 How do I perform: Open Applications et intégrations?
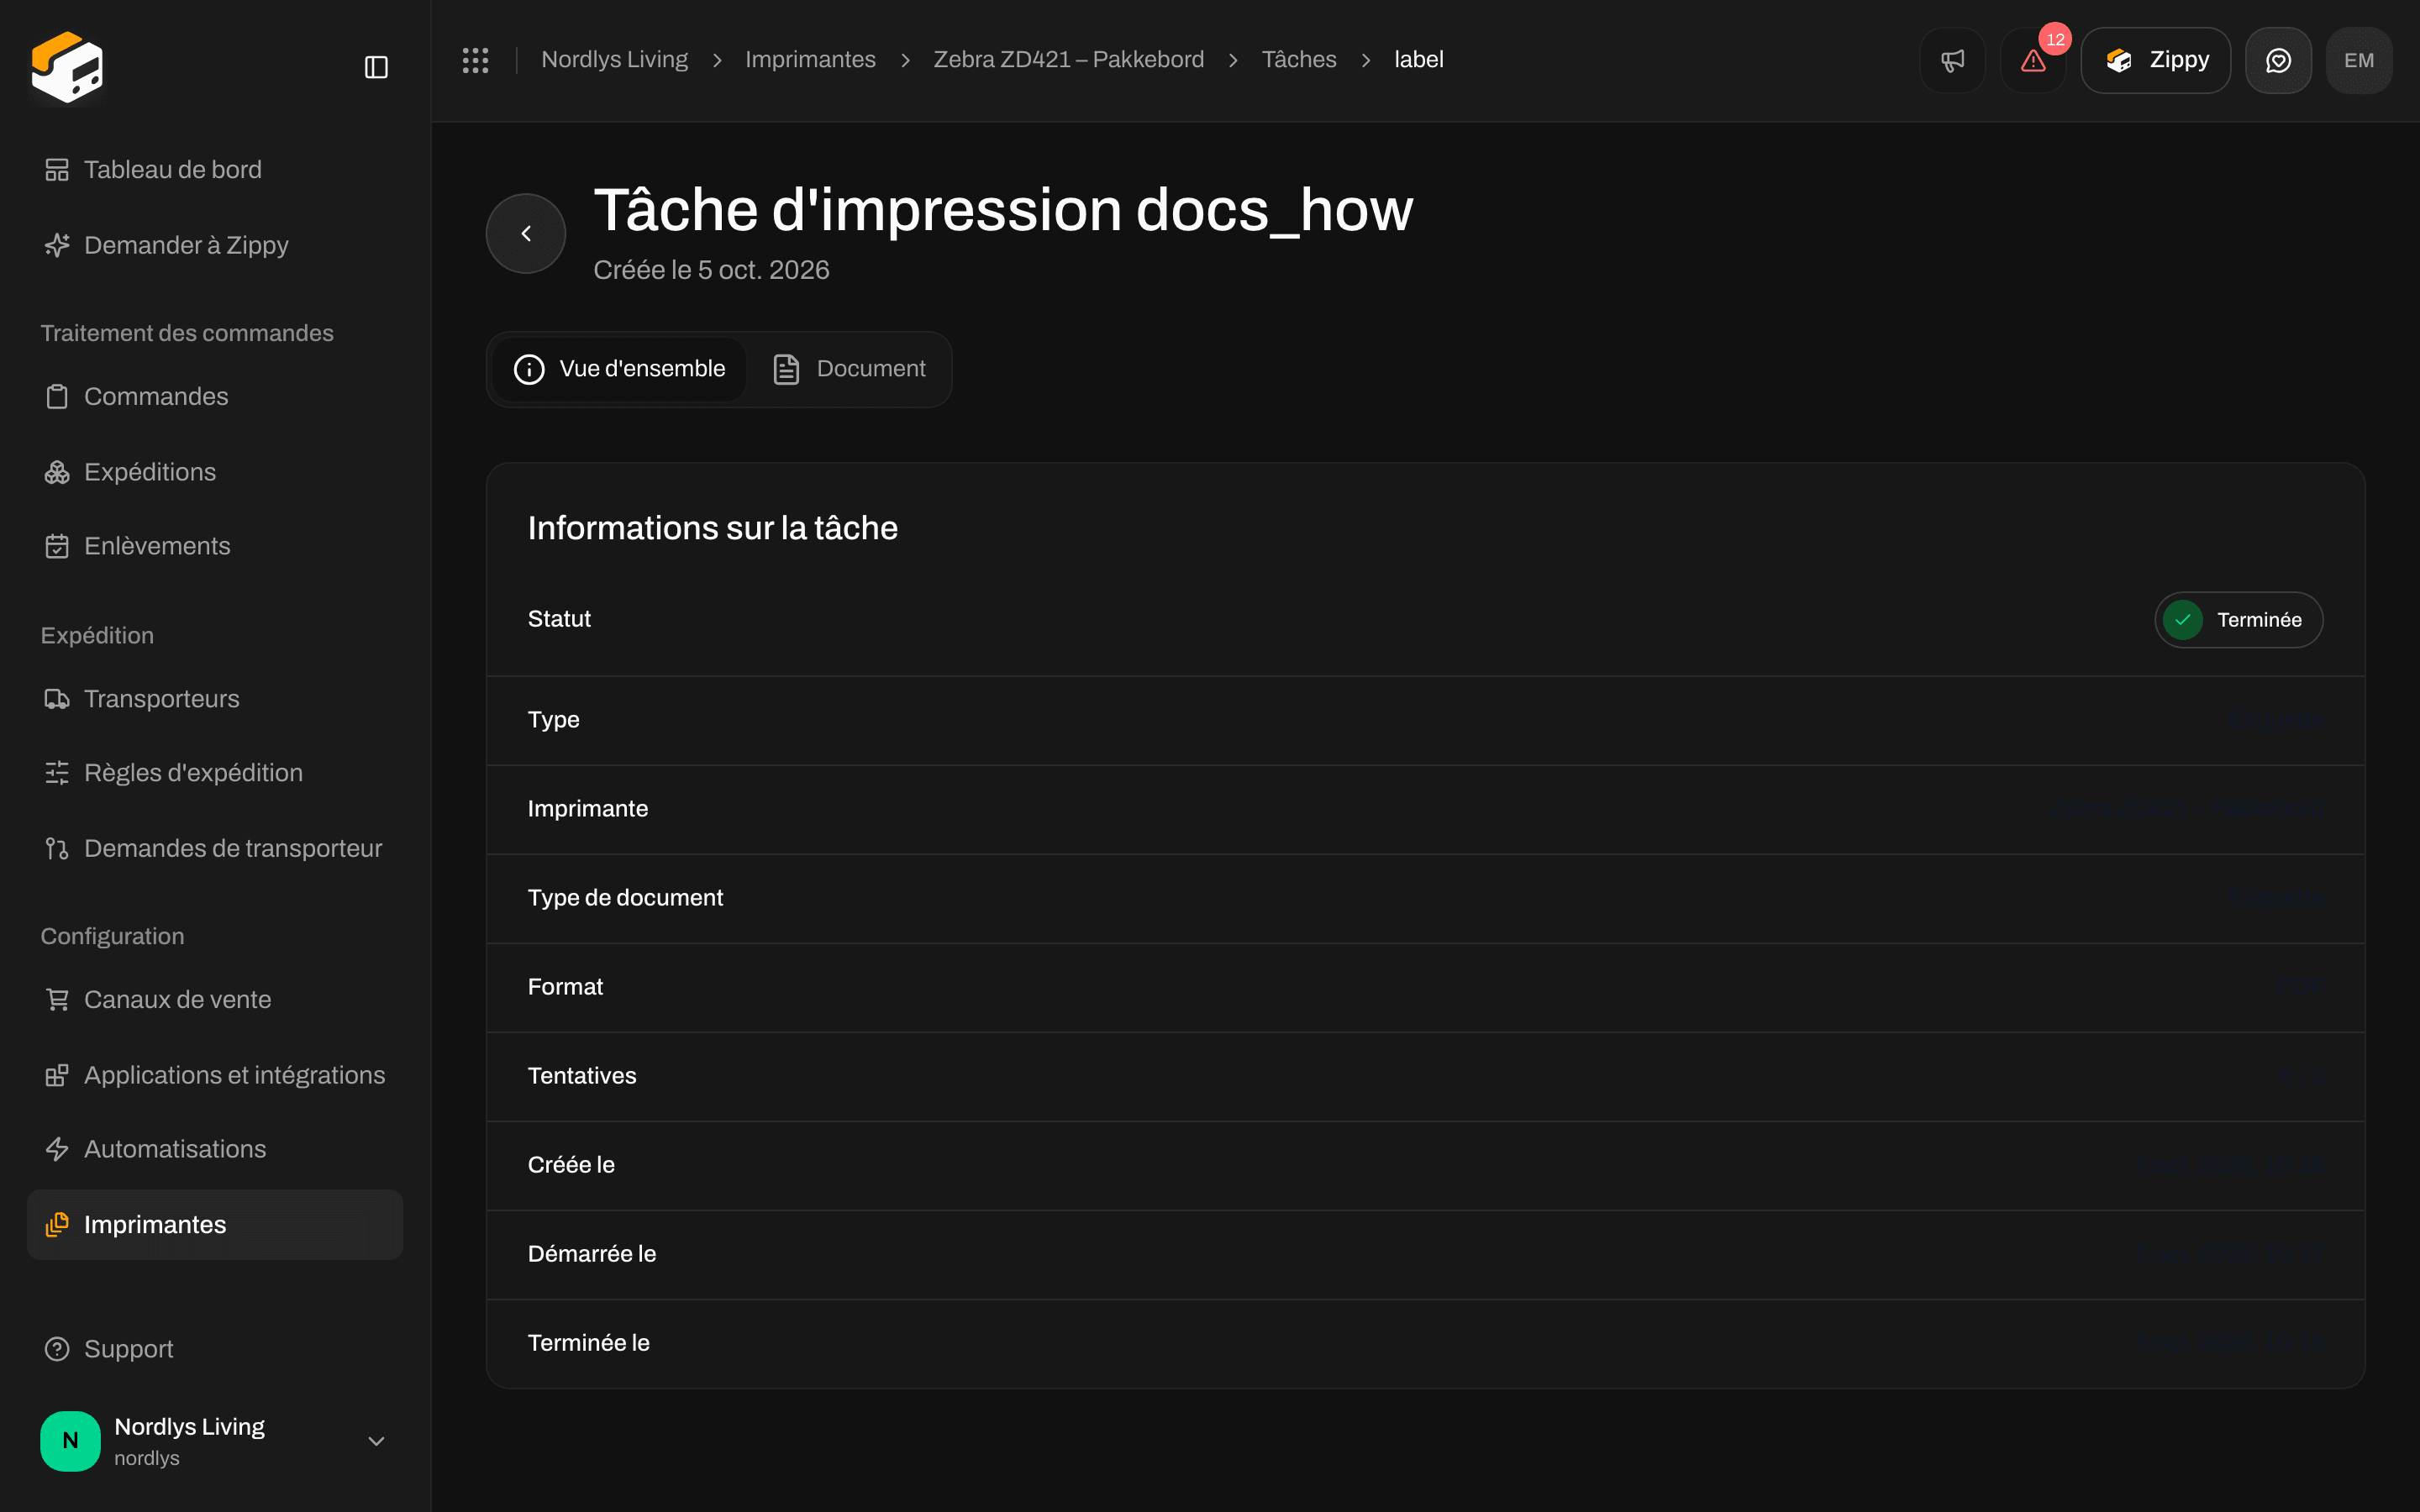(215, 1075)
